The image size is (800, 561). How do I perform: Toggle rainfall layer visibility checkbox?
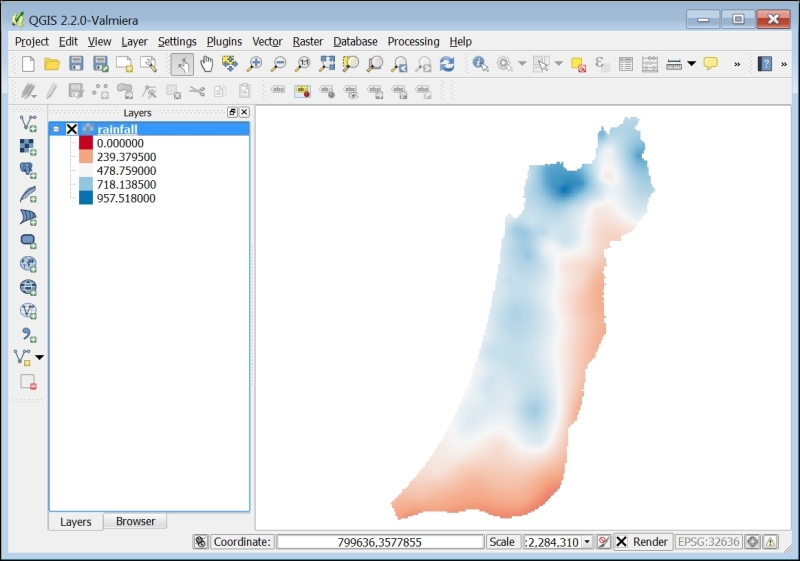click(72, 129)
